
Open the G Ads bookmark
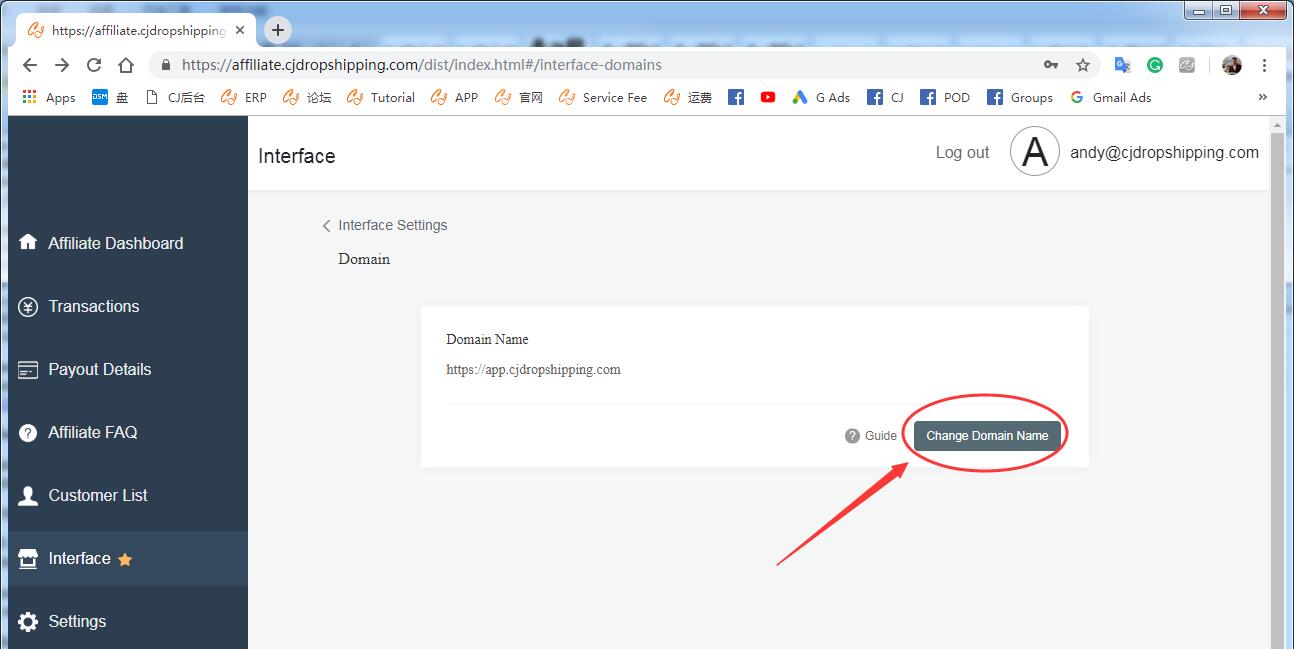[821, 97]
